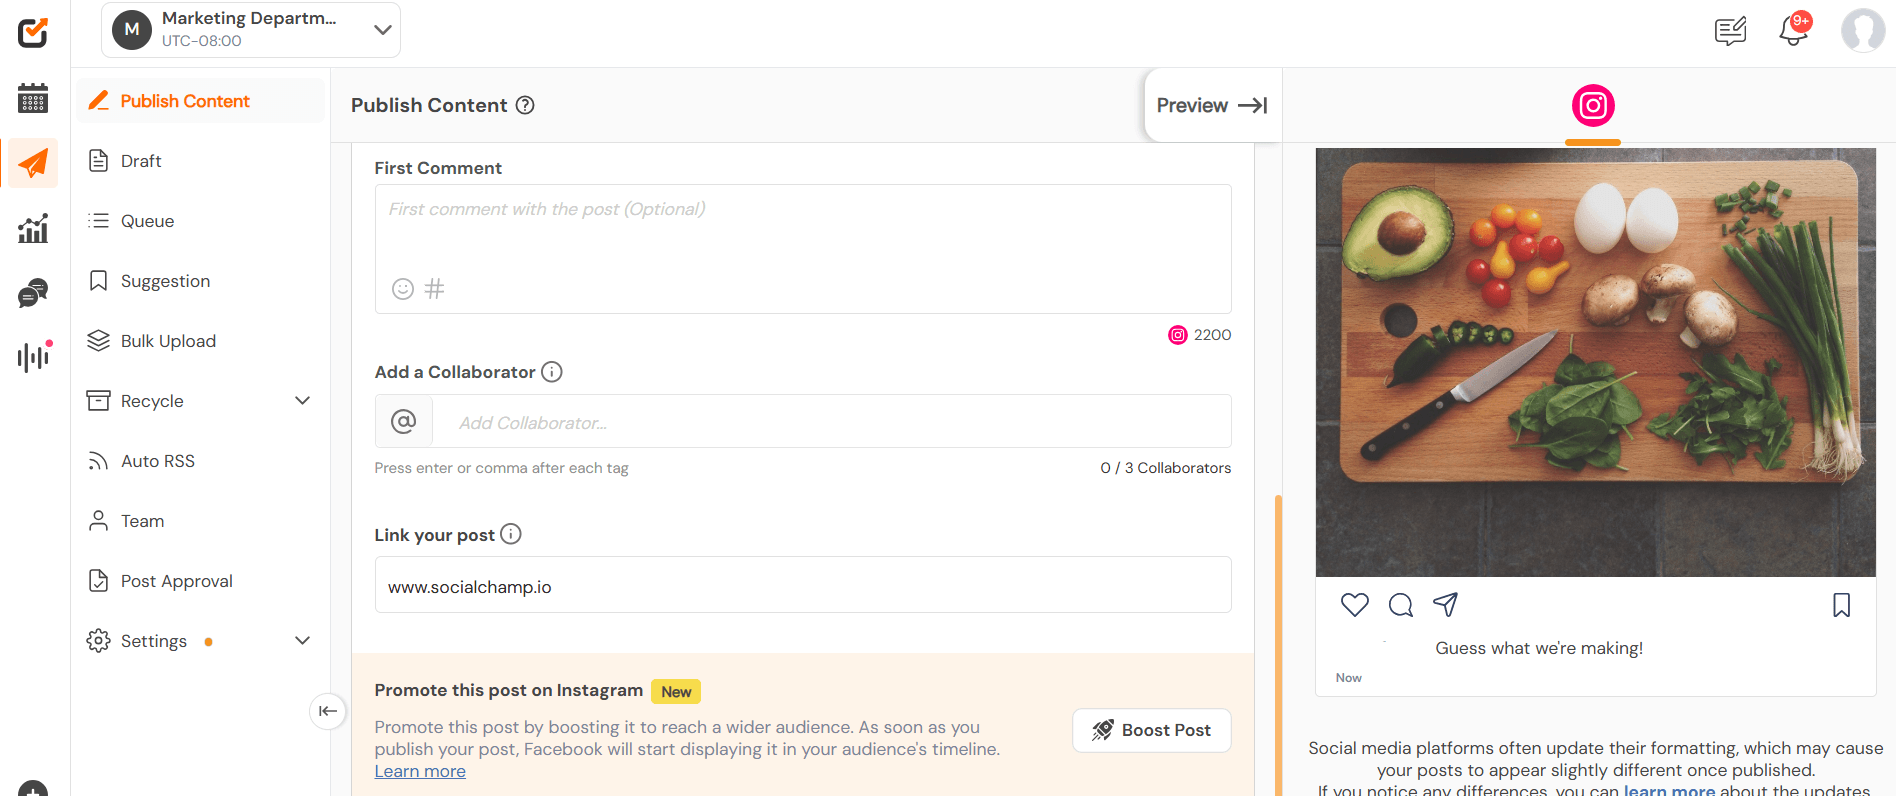This screenshot has width=1896, height=796.
Task: Click the Boost Post button
Action: tap(1152, 730)
